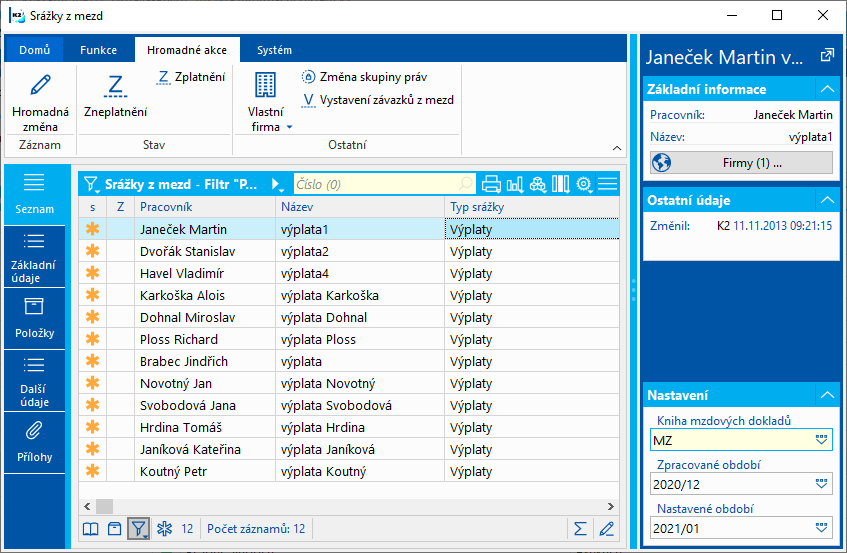Viewport: 847px width, 553px height.
Task: Collapse the Základní informace panel
Action: point(826,90)
